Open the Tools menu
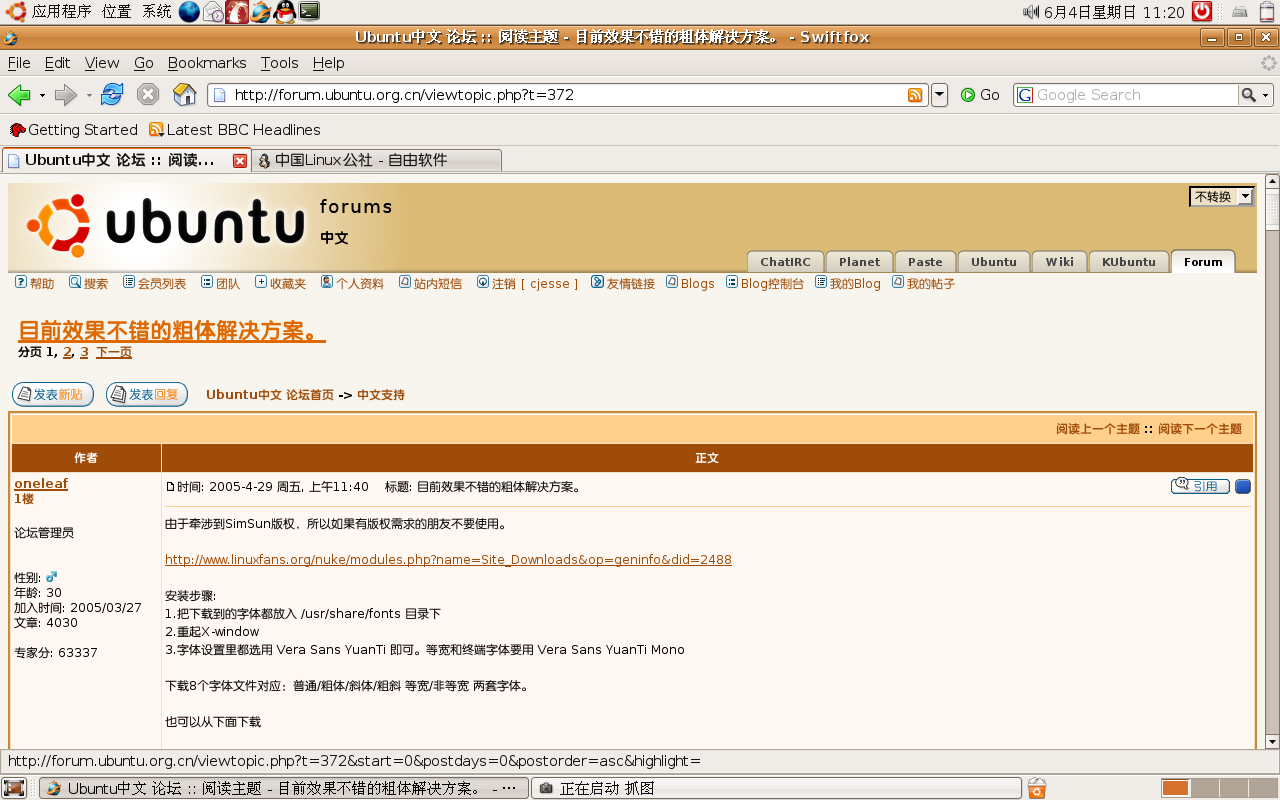The width and height of the screenshot is (1280, 800). point(280,62)
